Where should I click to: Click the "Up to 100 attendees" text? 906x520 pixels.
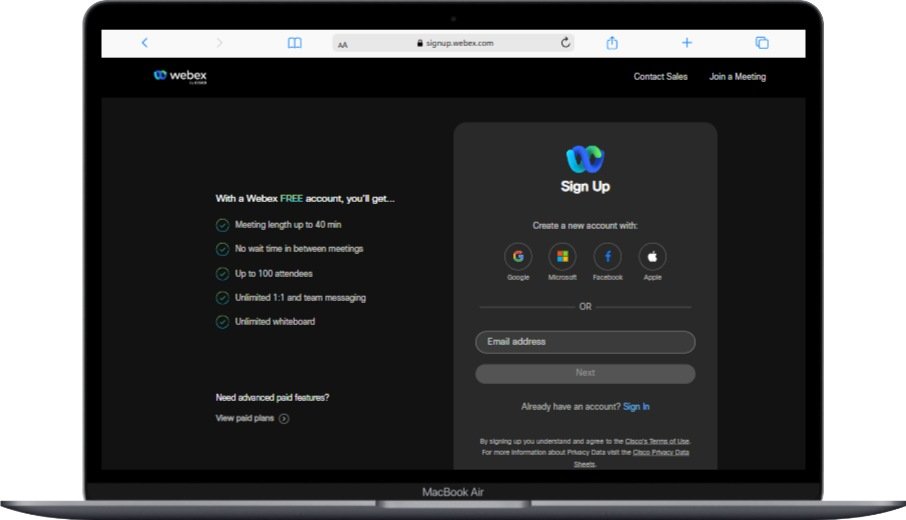pos(273,273)
